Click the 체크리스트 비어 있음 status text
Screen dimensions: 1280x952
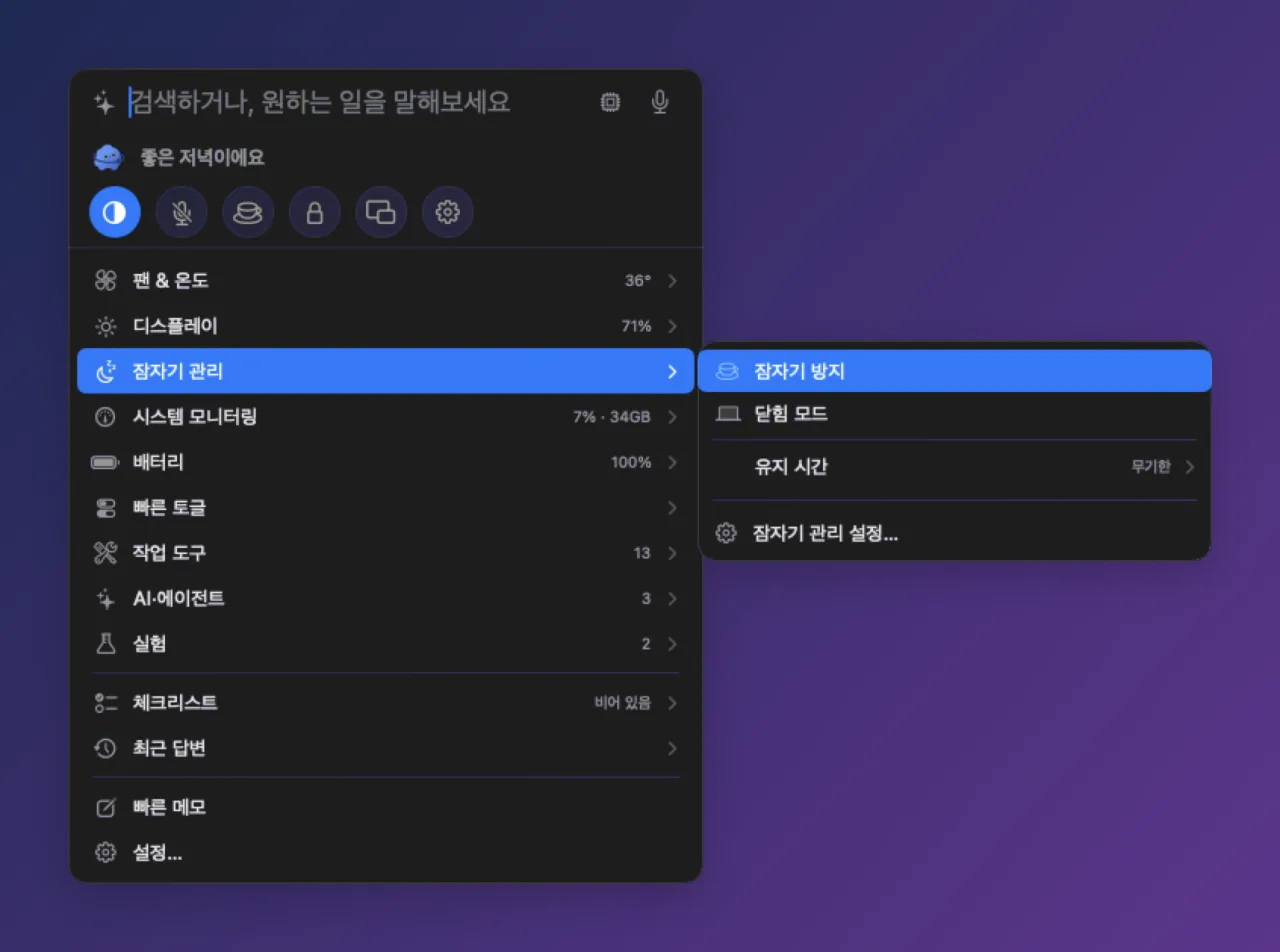point(622,703)
